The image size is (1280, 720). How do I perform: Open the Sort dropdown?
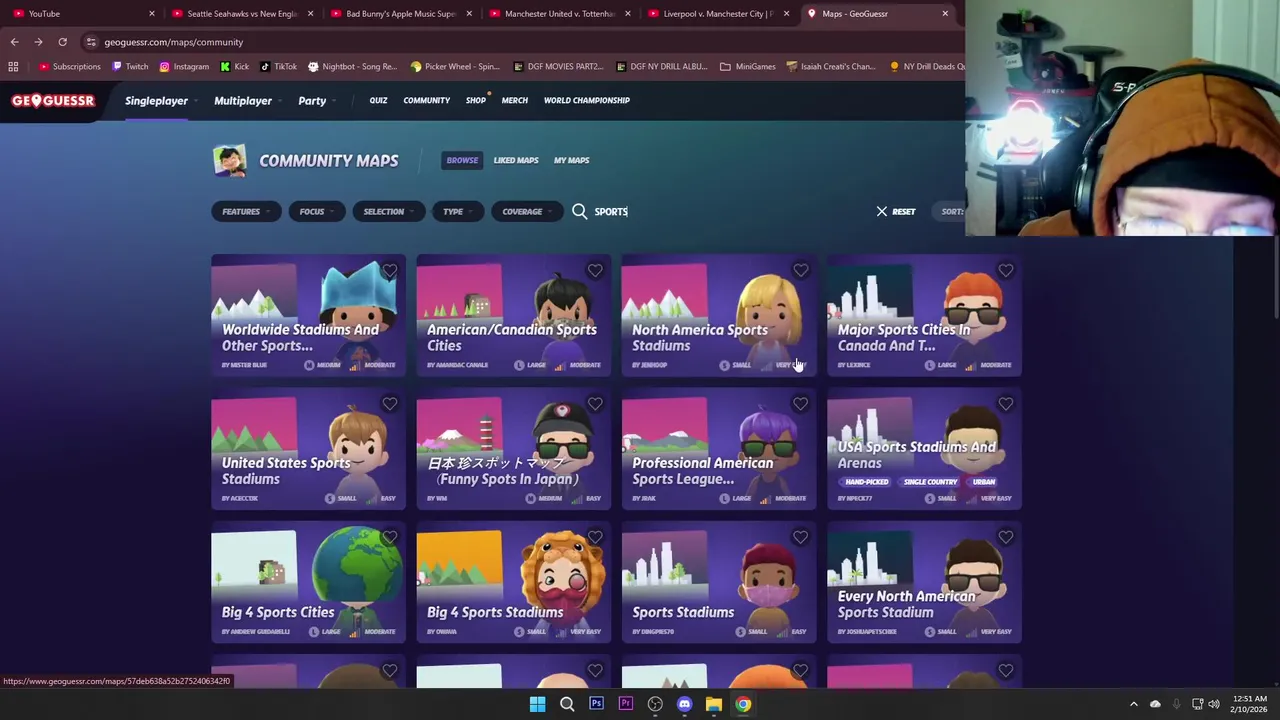tap(951, 211)
